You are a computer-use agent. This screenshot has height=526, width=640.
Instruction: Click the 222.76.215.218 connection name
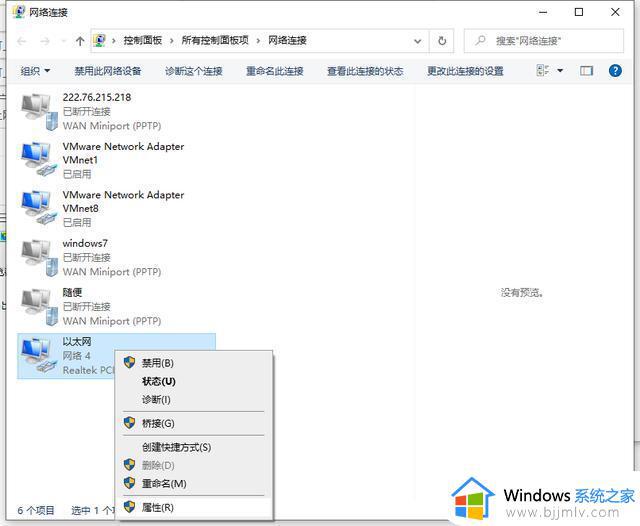[97, 98]
